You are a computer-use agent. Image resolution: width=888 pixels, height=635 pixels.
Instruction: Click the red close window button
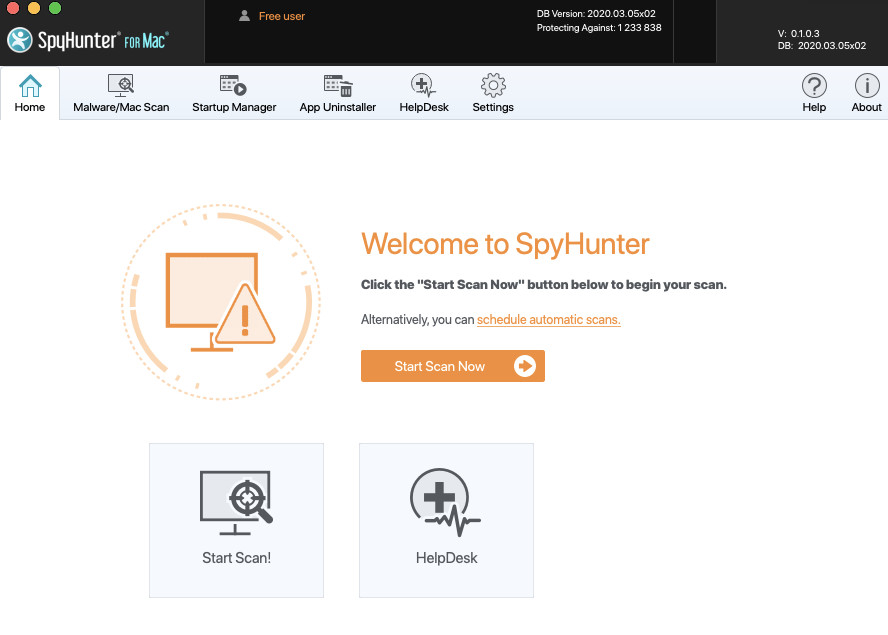click(x=12, y=7)
